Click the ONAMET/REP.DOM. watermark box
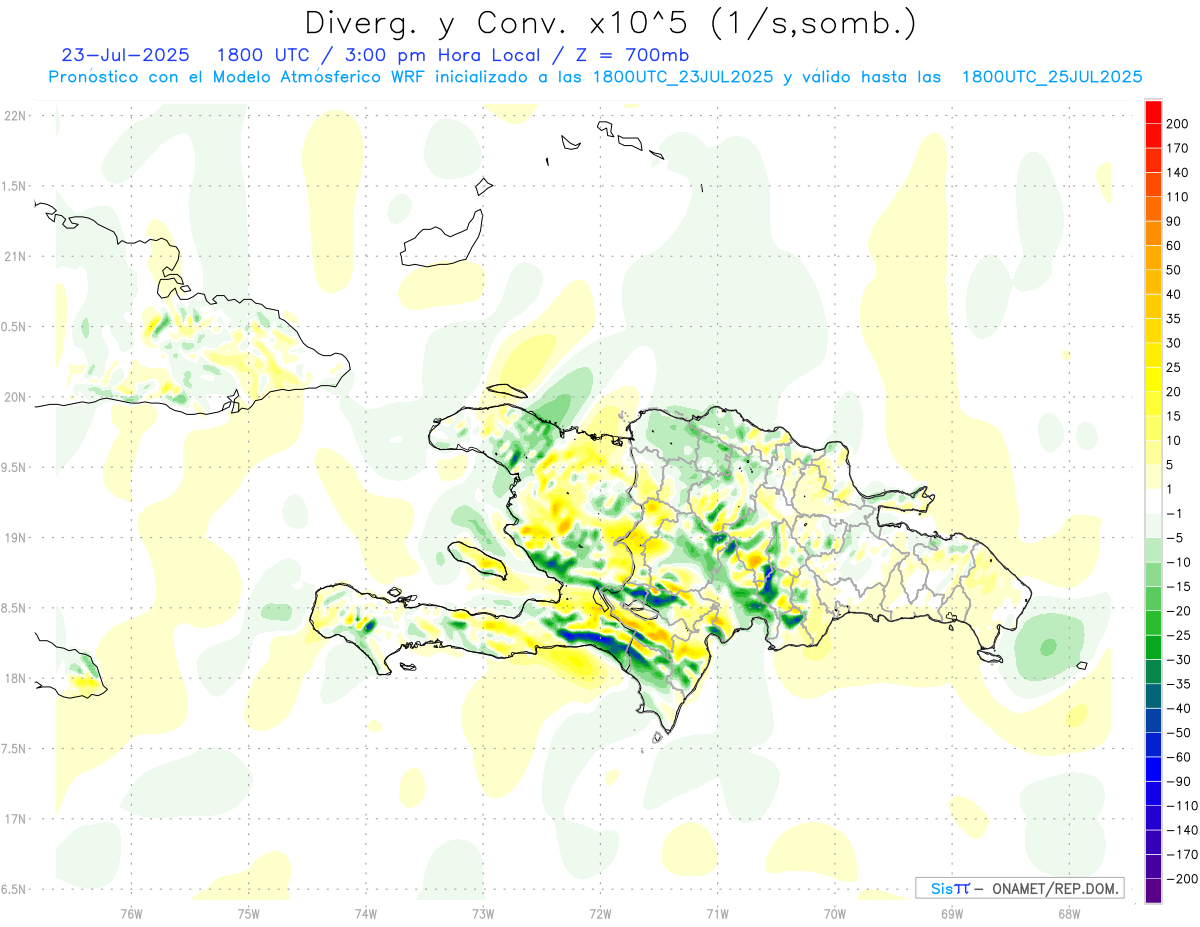This screenshot has height=927, width=1200. [x=1019, y=888]
